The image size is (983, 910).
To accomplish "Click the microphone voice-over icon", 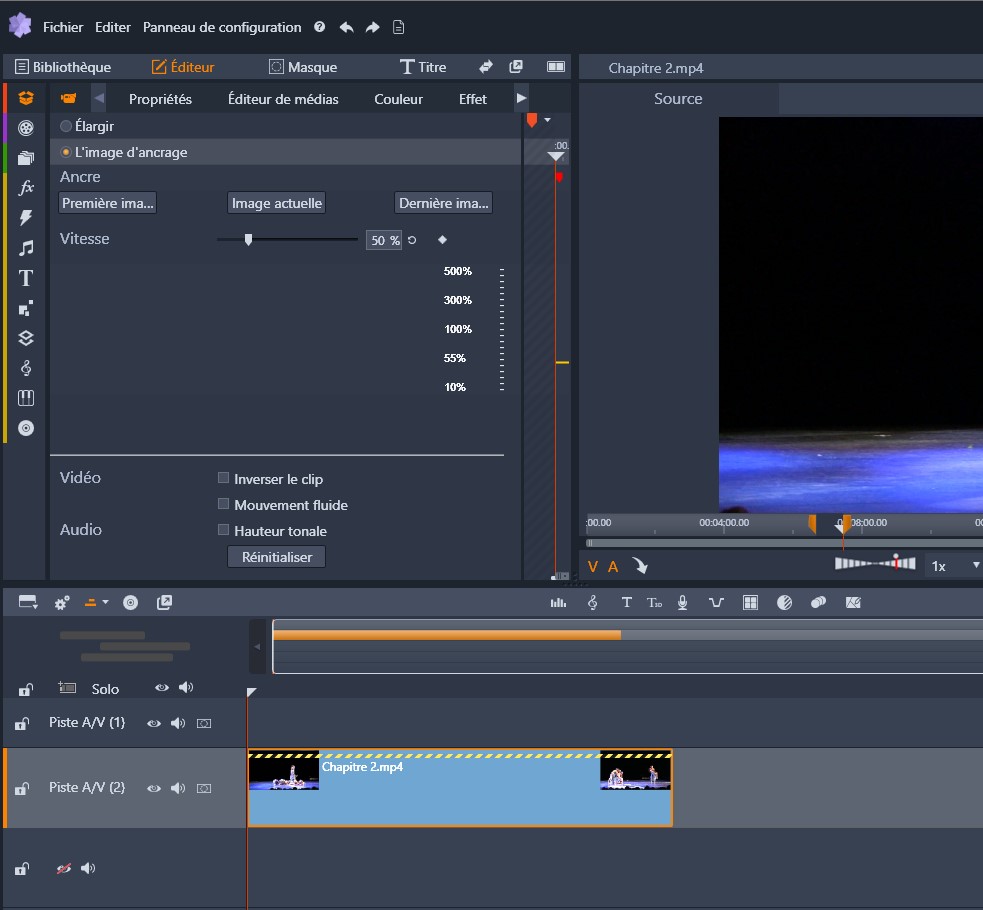I will pyautogui.click(x=683, y=602).
